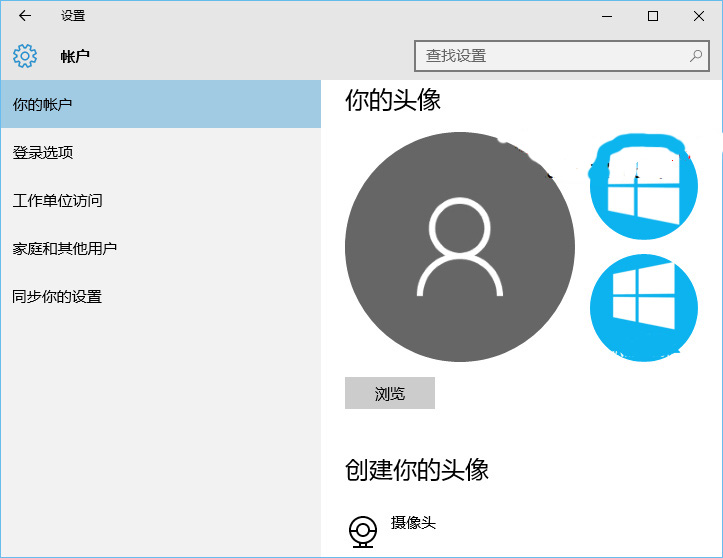Click the 创建你的头像 heading
The height and width of the screenshot is (558, 723).
tap(417, 470)
